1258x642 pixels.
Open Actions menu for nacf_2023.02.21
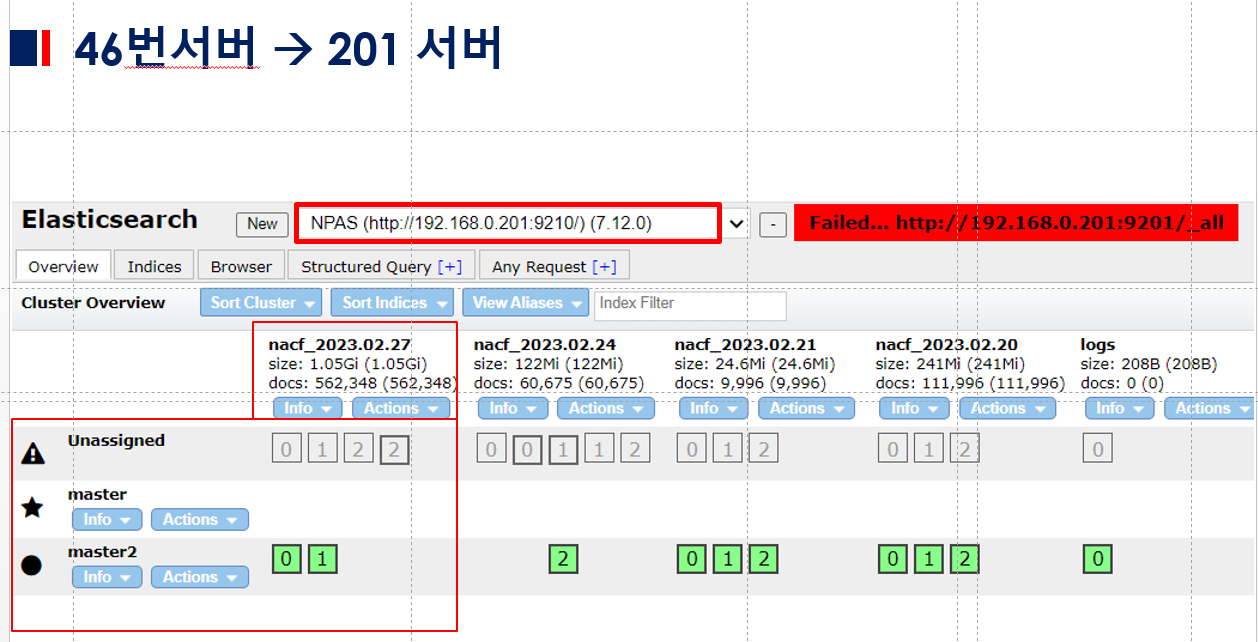click(x=806, y=408)
